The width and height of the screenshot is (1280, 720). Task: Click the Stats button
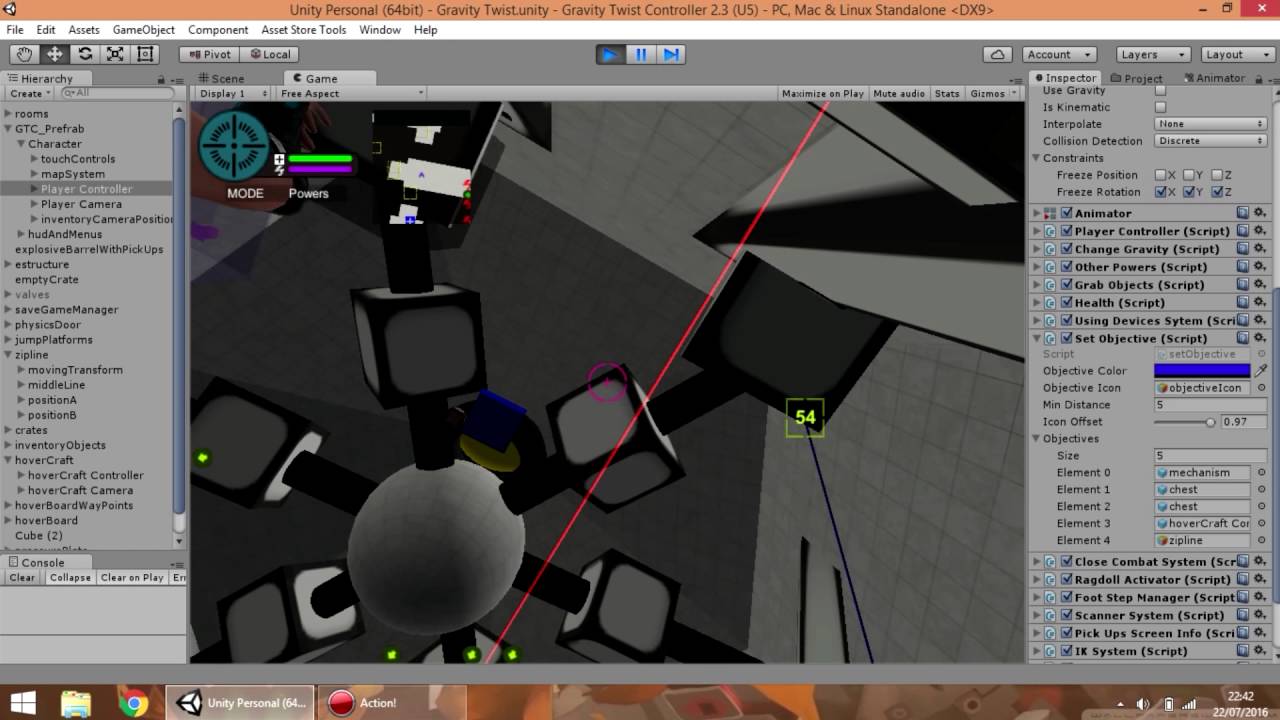pyautogui.click(x=947, y=93)
